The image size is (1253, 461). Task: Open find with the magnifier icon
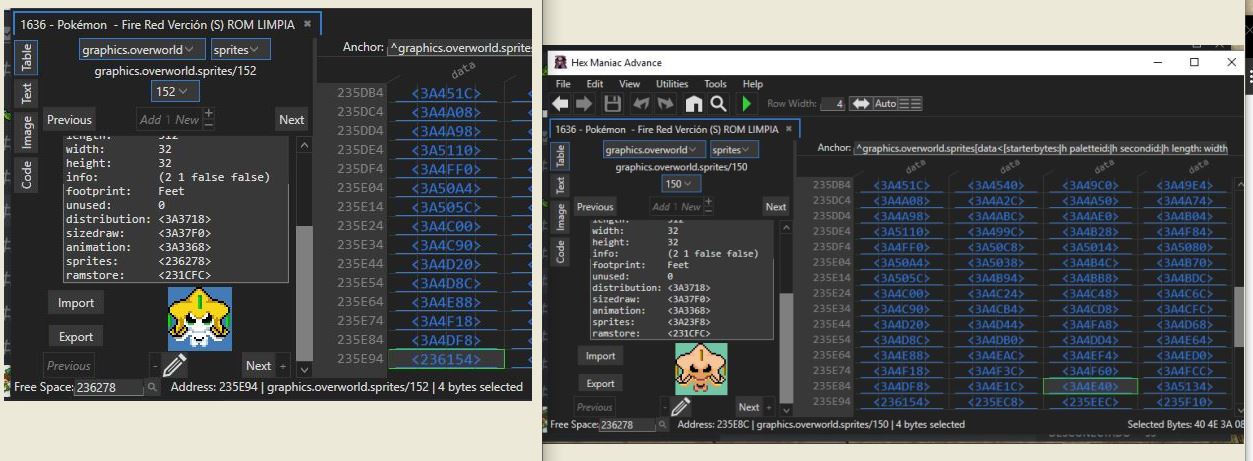click(x=718, y=103)
